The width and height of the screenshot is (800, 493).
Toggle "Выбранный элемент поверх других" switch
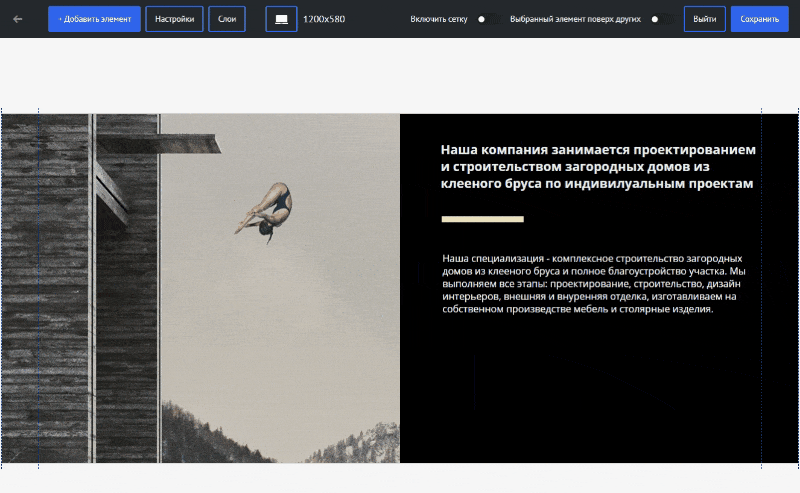coord(660,19)
